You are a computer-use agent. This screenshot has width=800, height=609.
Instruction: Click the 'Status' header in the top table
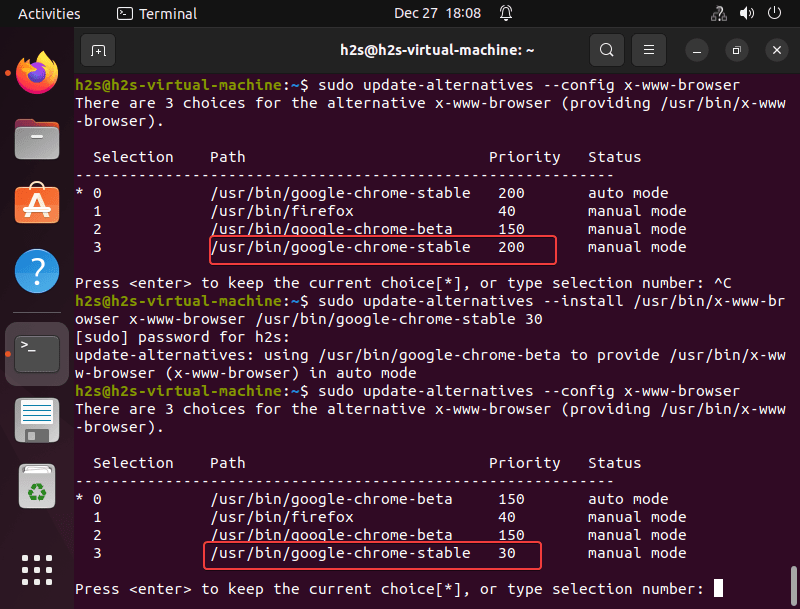tap(614, 157)
